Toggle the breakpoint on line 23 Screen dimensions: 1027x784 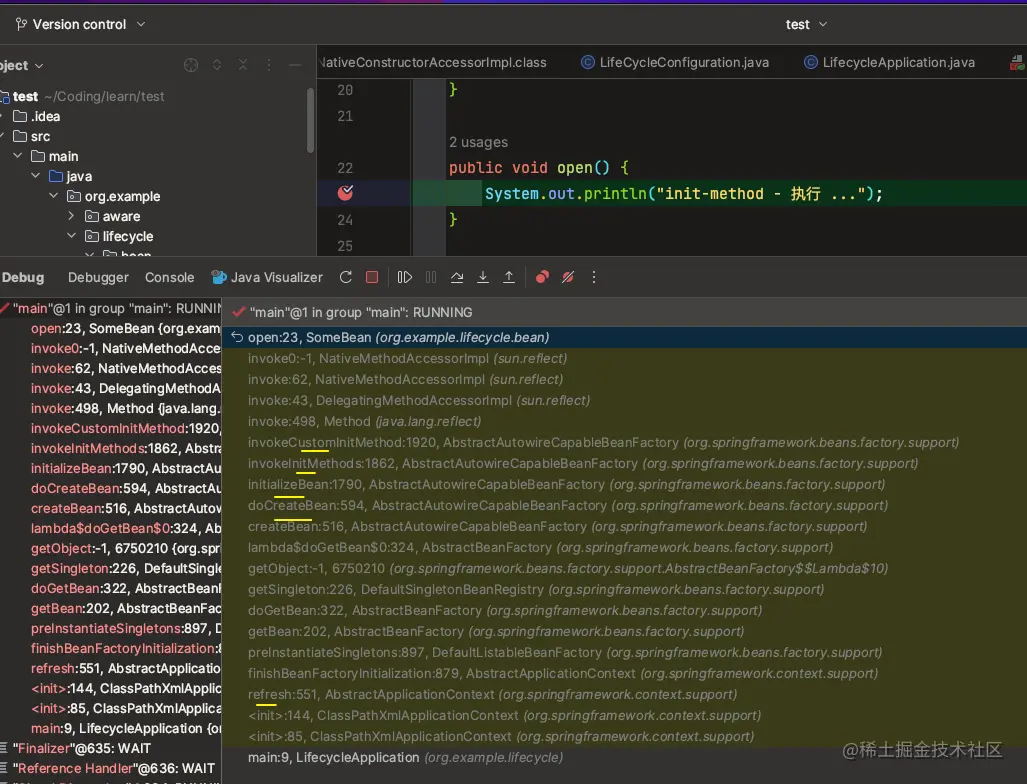tap(345, 193)
